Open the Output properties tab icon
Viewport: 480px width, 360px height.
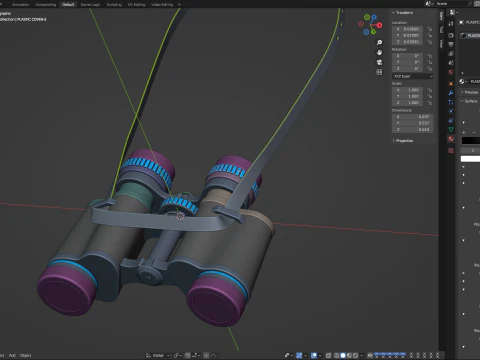click(x=451, y=44)
